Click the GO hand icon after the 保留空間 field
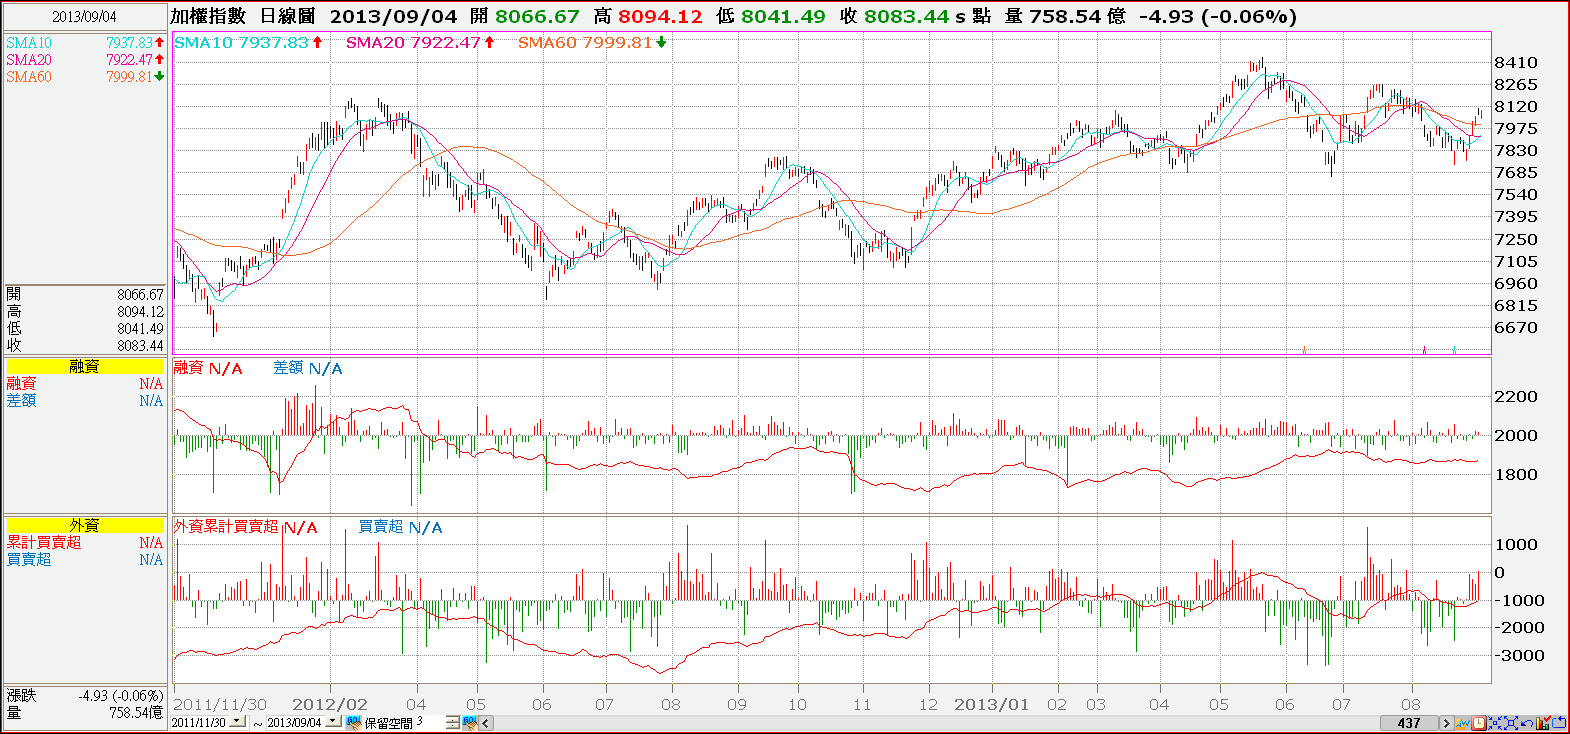1570x734 pixels. pyautogui.click(x=469, y=722)
